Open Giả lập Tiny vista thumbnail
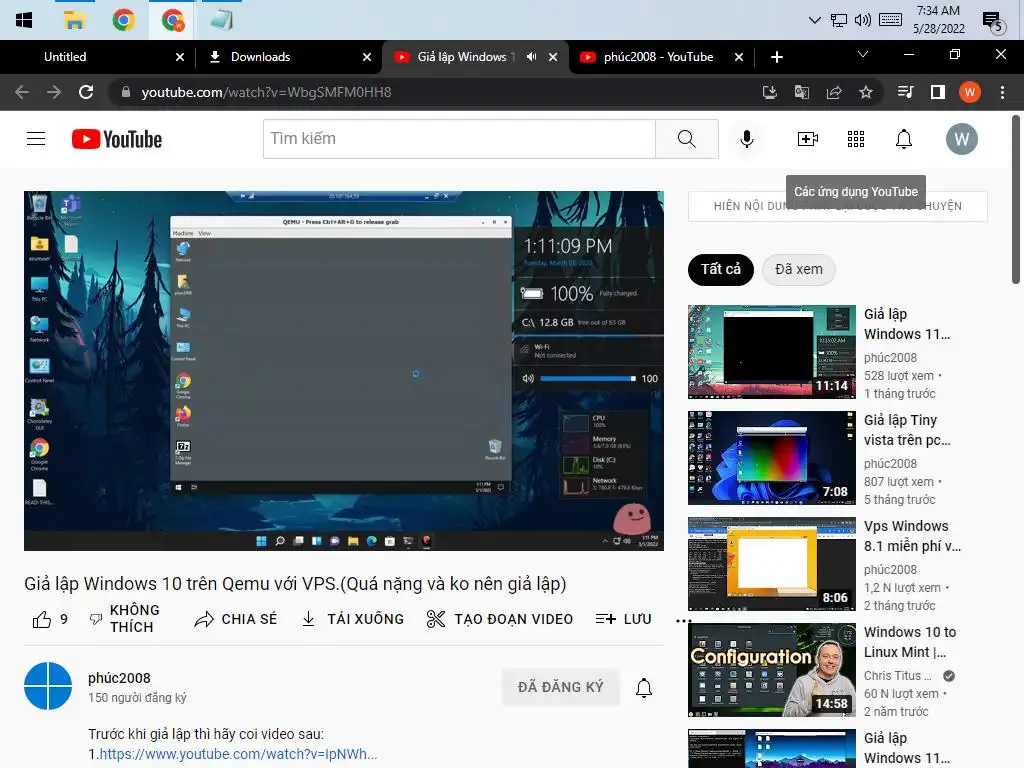The image size is (1024, 768). point(772,458)
